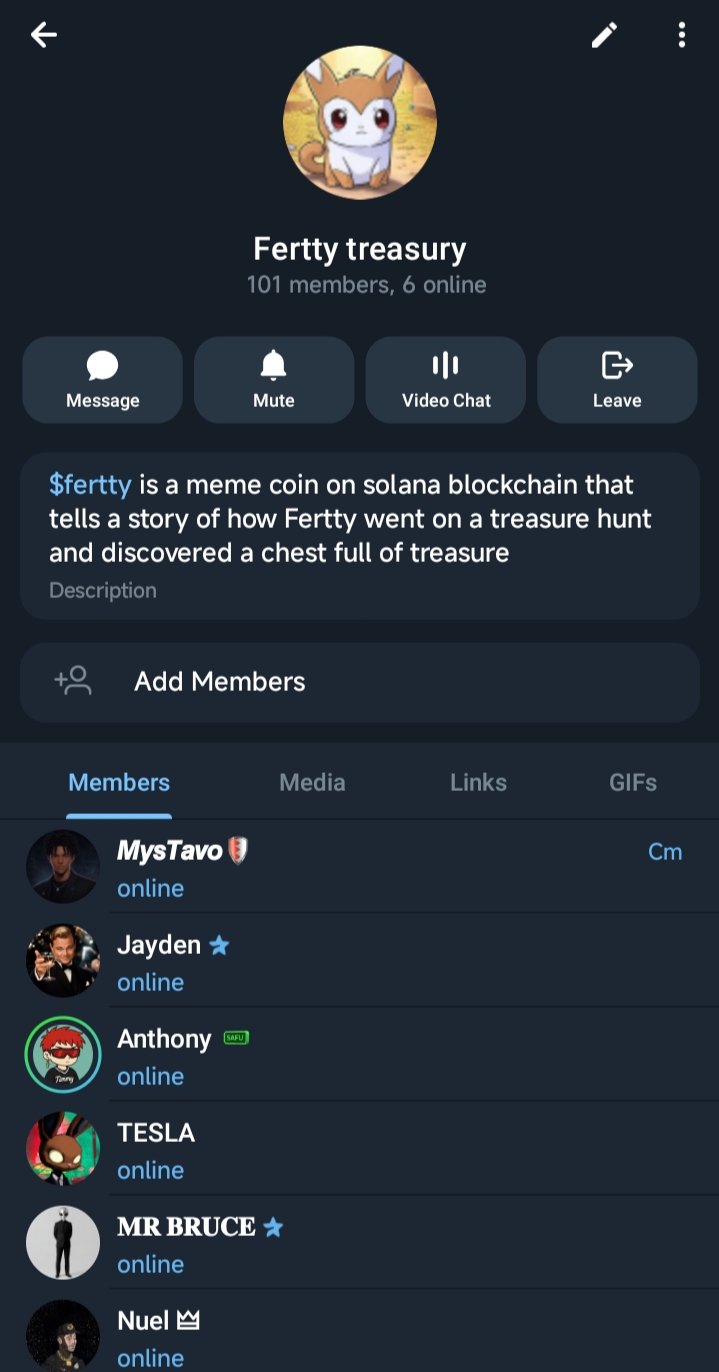Open the $fertty hashtag link
The width and height of the screenshot is (719, 1372).
tap(90, 485)
